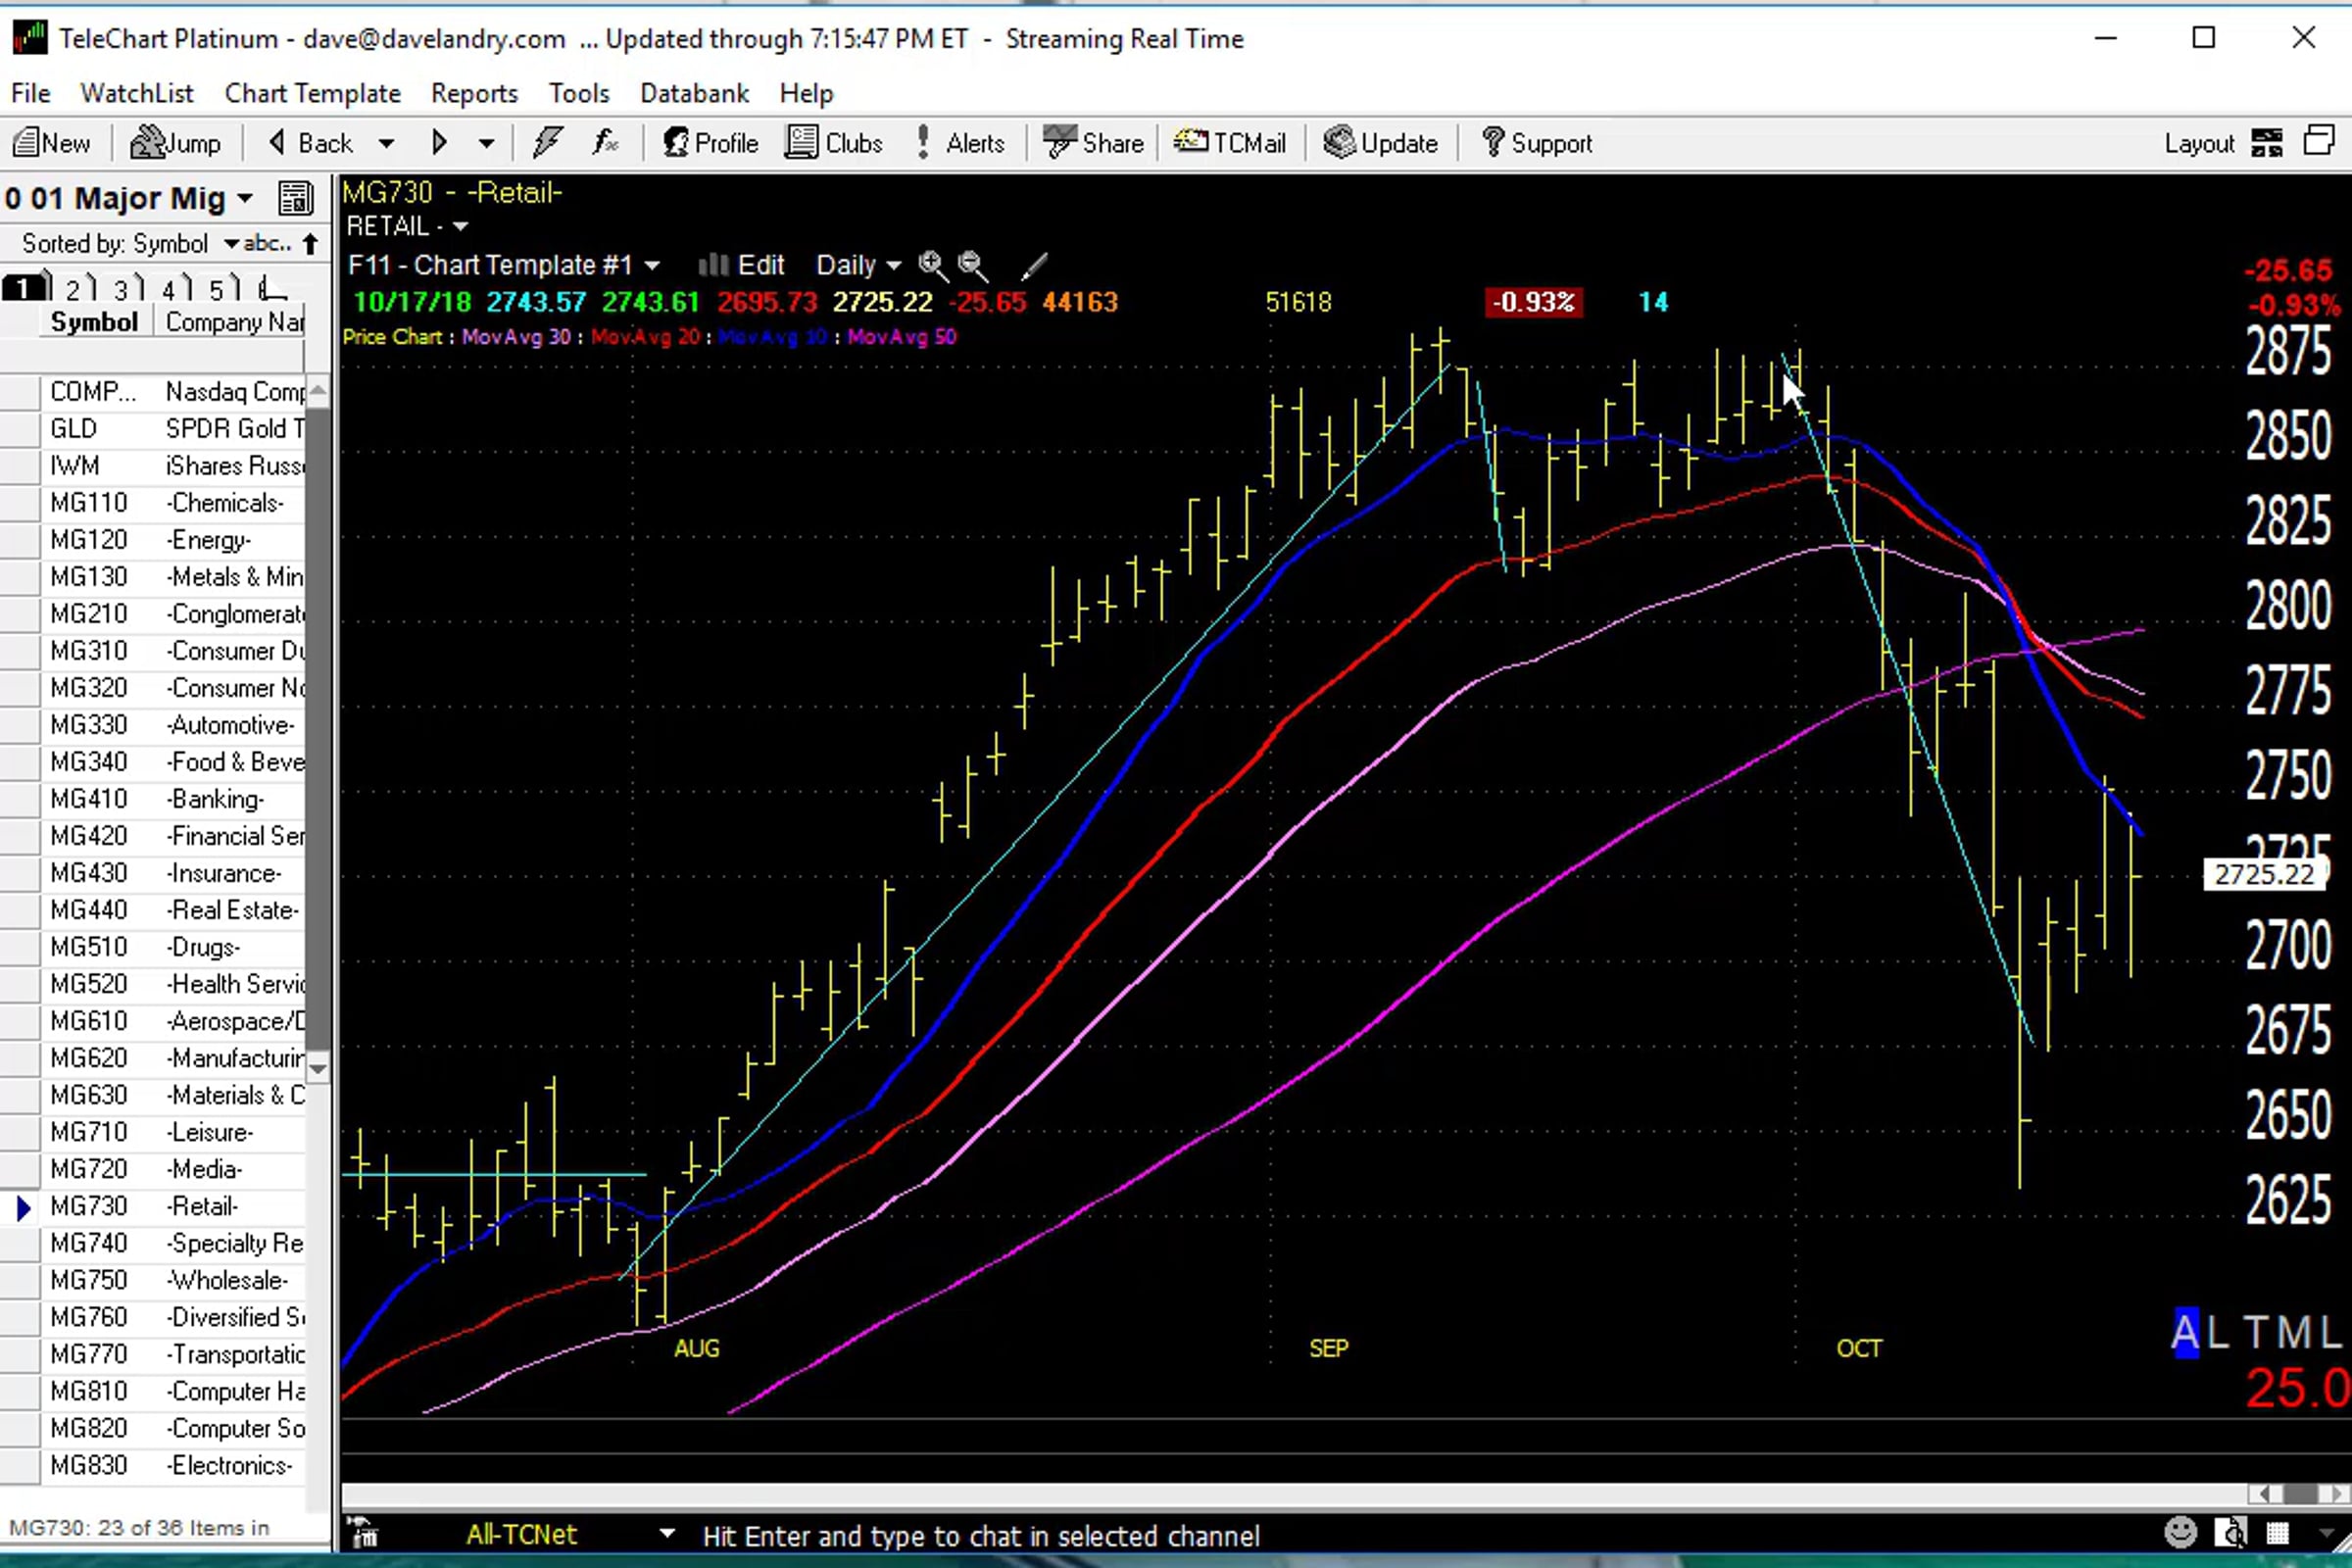The height and width of the screenshot is (1568, 2352).
Task: Click the Update toolbar button
Action: point(1381,143)
